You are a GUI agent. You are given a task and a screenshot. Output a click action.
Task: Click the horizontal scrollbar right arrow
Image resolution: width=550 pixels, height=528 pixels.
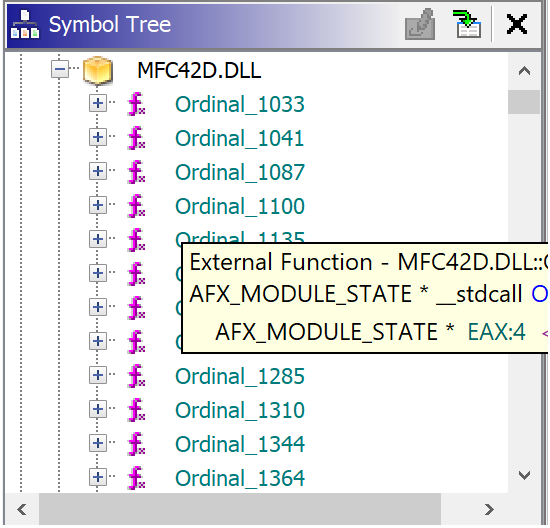(489, 509)
